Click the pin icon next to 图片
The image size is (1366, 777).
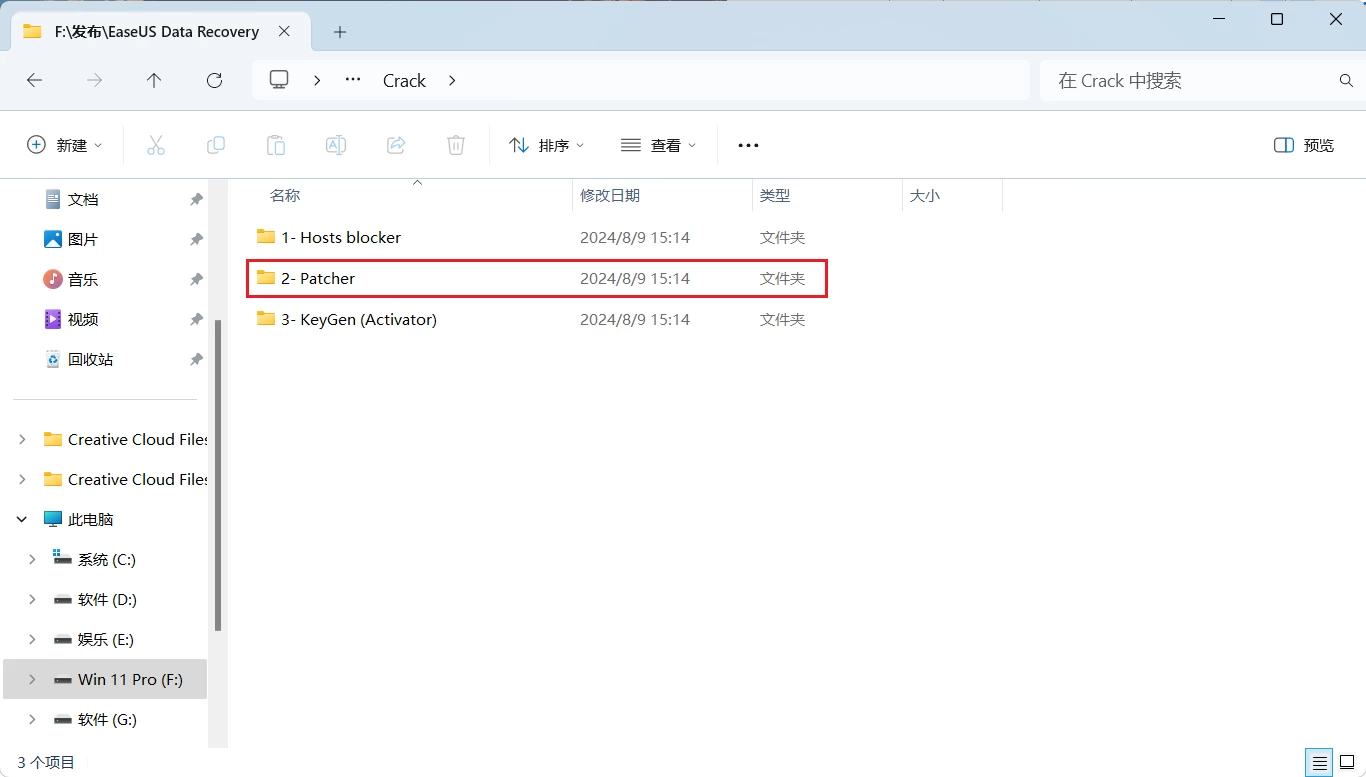click(196, 240)
